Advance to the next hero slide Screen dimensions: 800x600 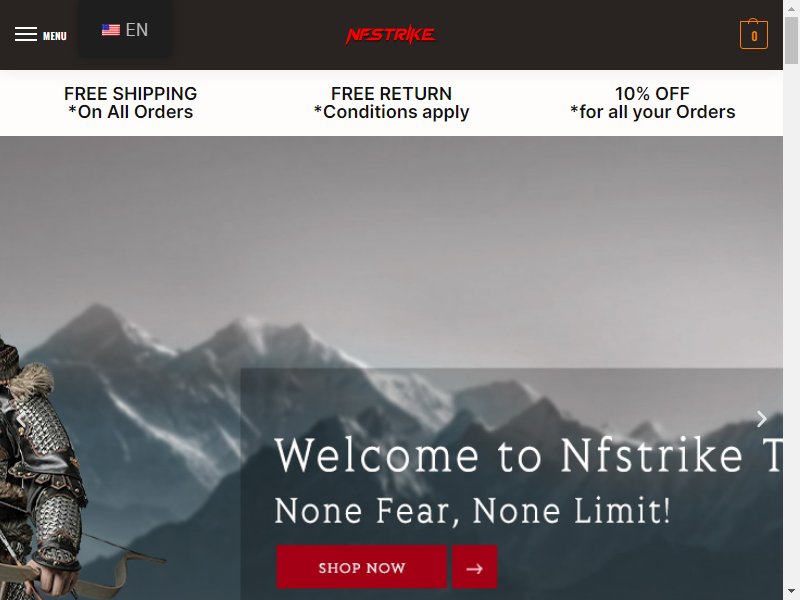point(761,419)
